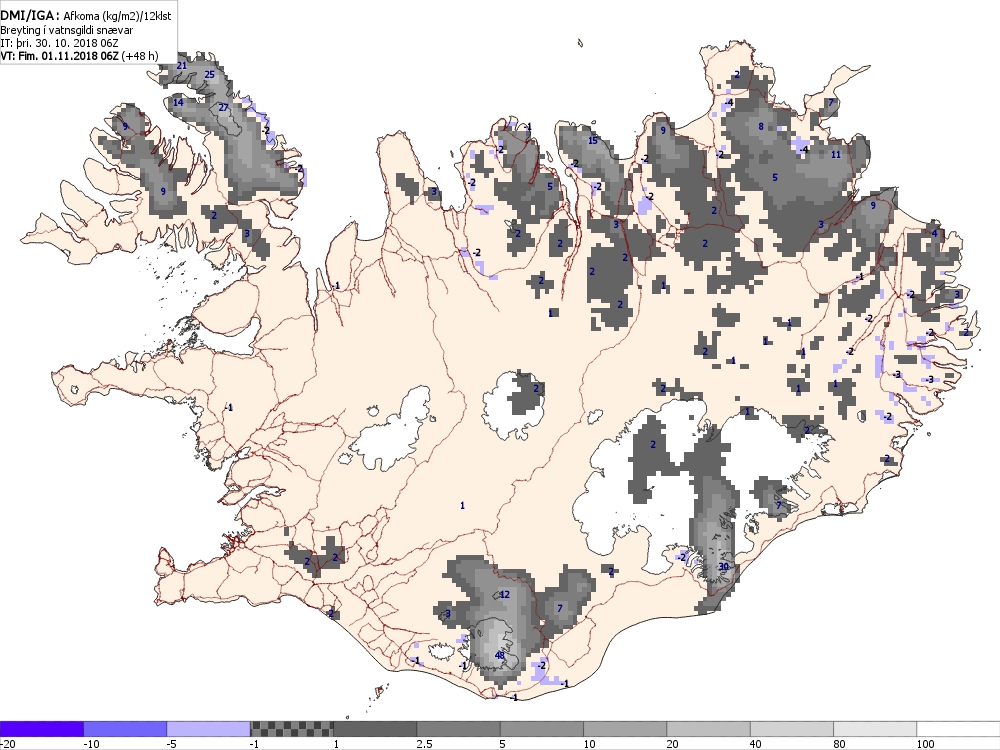Viewport: 1000px width, 750px height.
Task: Click the '30' map value in the southeast
Action: pyautogui.click(x=723, y=566)
